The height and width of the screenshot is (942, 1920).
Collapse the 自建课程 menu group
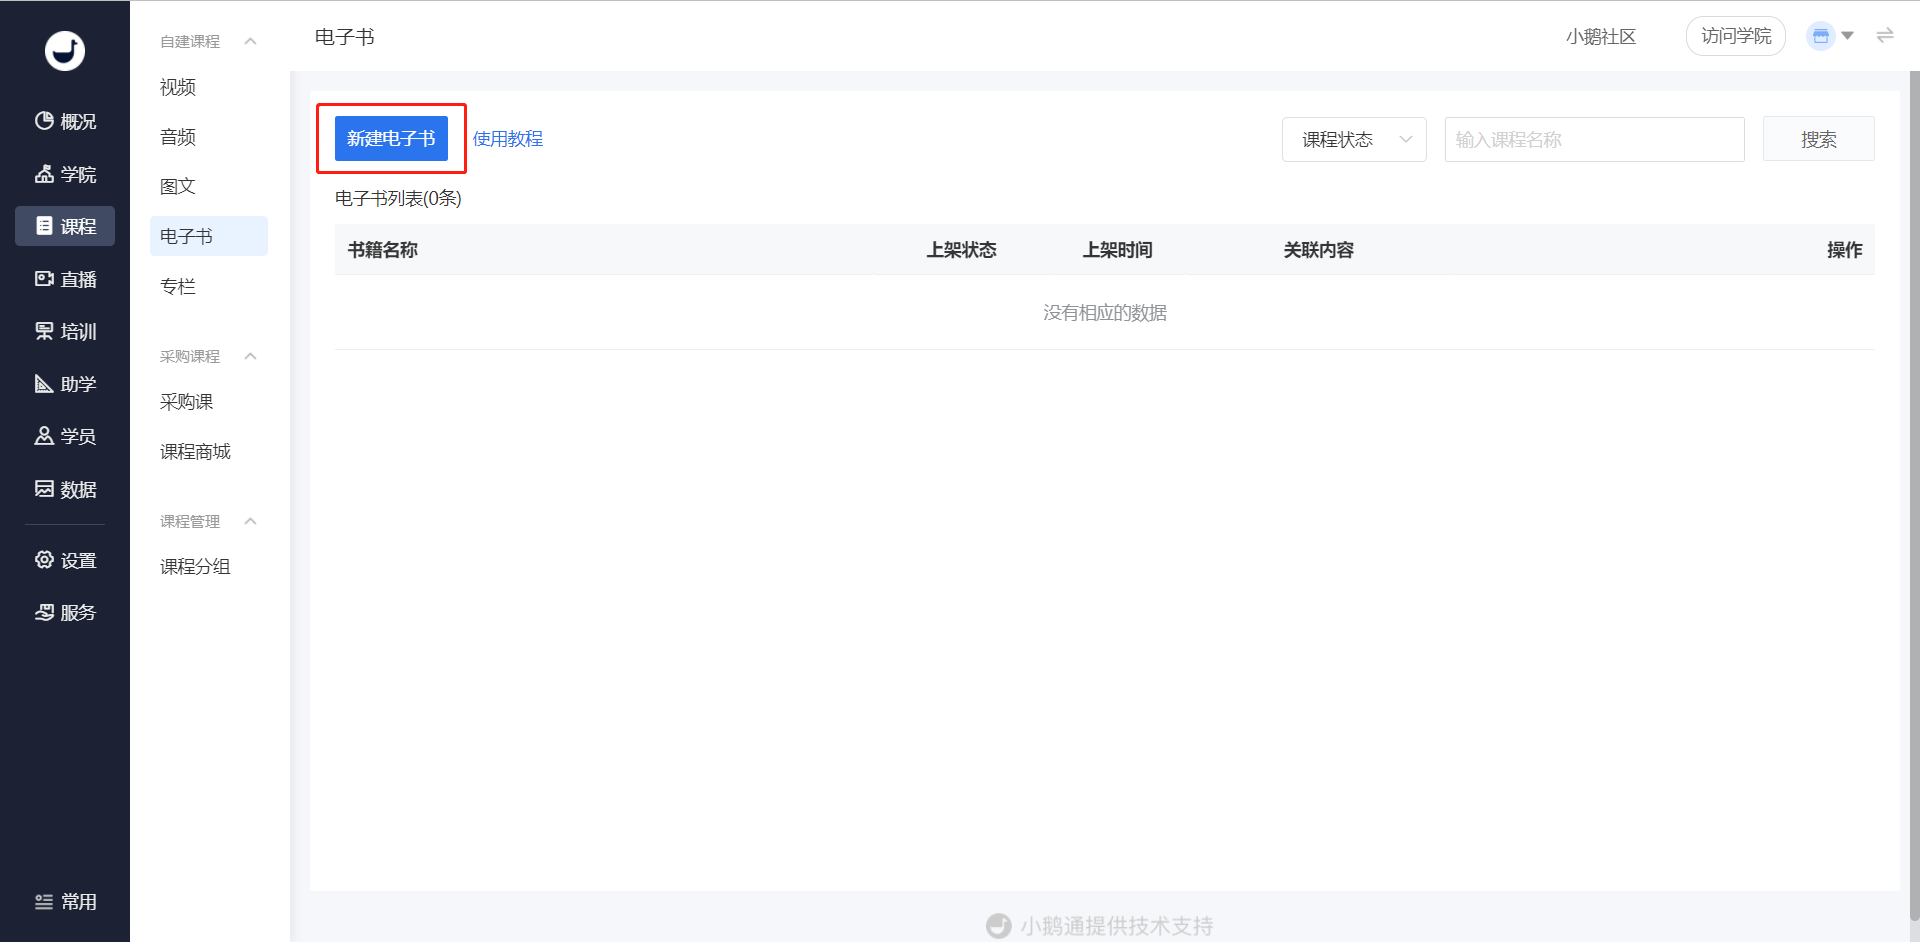click(250, 41)
